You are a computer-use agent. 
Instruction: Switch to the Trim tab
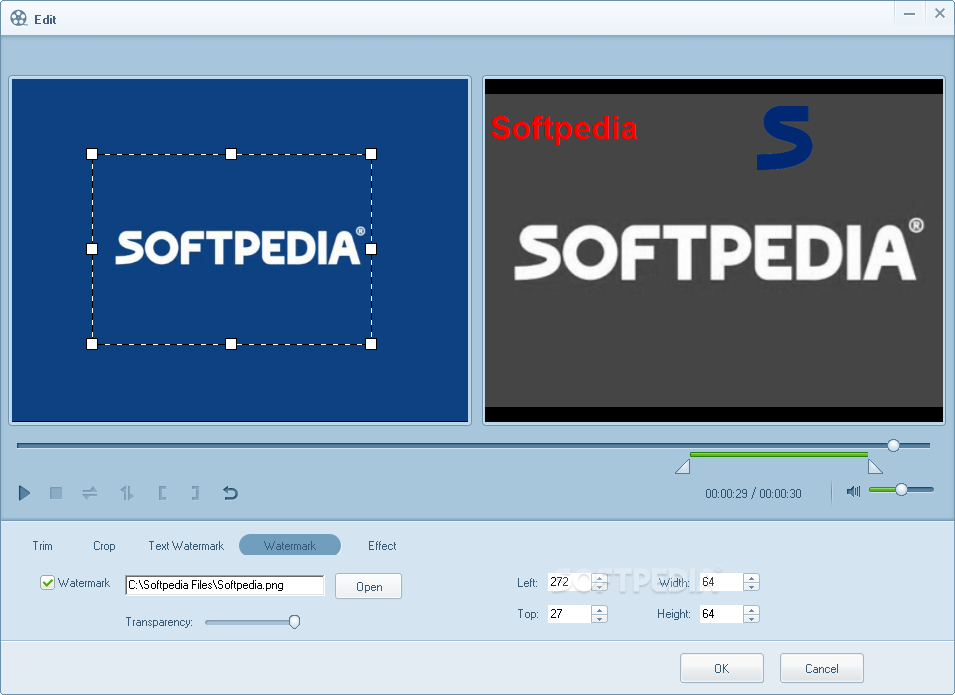[43, 546]
